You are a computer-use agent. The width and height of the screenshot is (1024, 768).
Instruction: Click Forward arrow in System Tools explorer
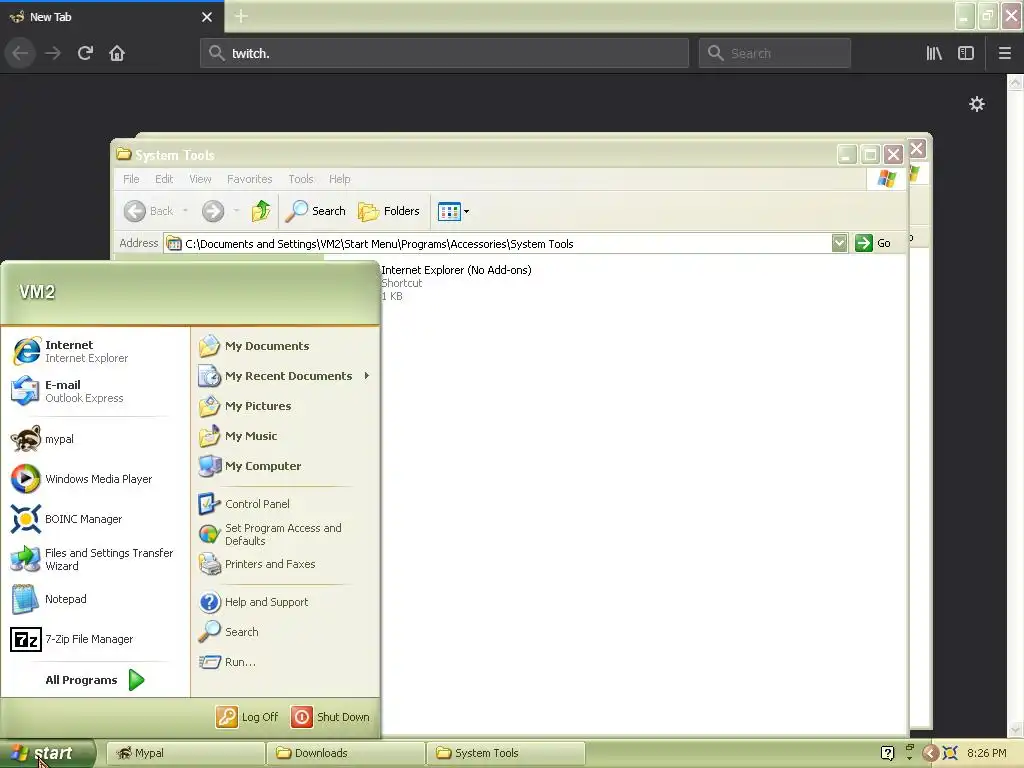(x=213, y=211)
